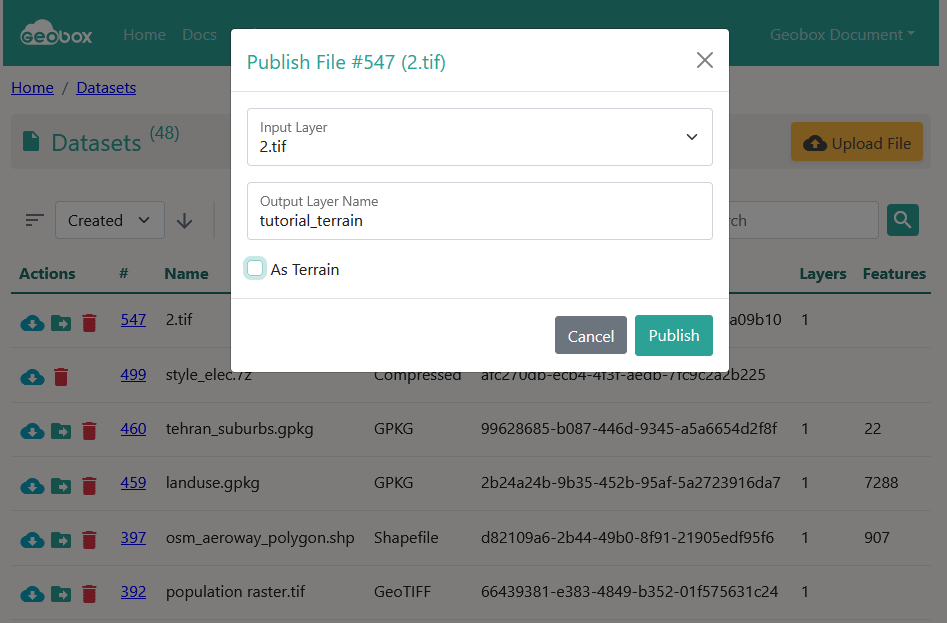The width and height of the screenshot is (947, 623).
Task: Click the download icon for 2.tif row
Action: tap(32, 322)
